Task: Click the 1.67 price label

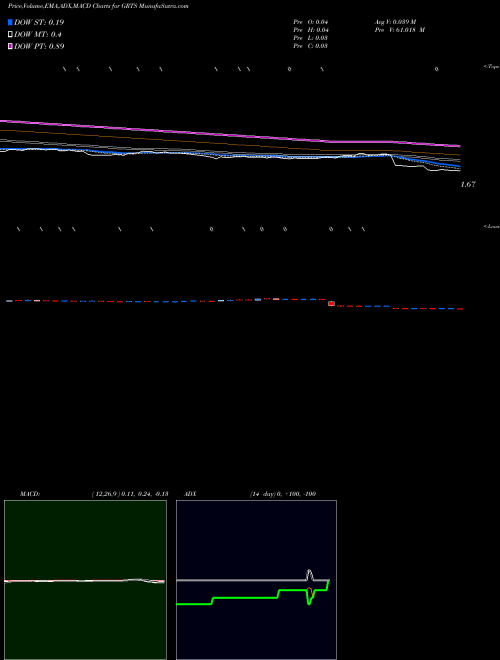Action: [468, 184]
